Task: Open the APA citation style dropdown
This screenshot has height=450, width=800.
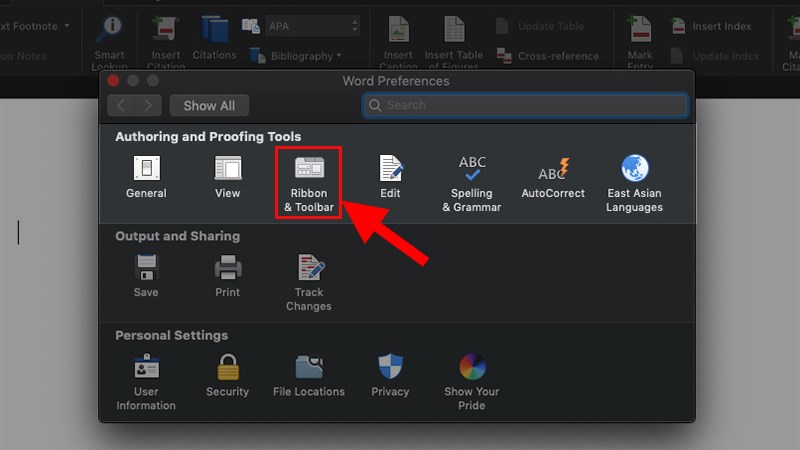Action: click(313, 26)
